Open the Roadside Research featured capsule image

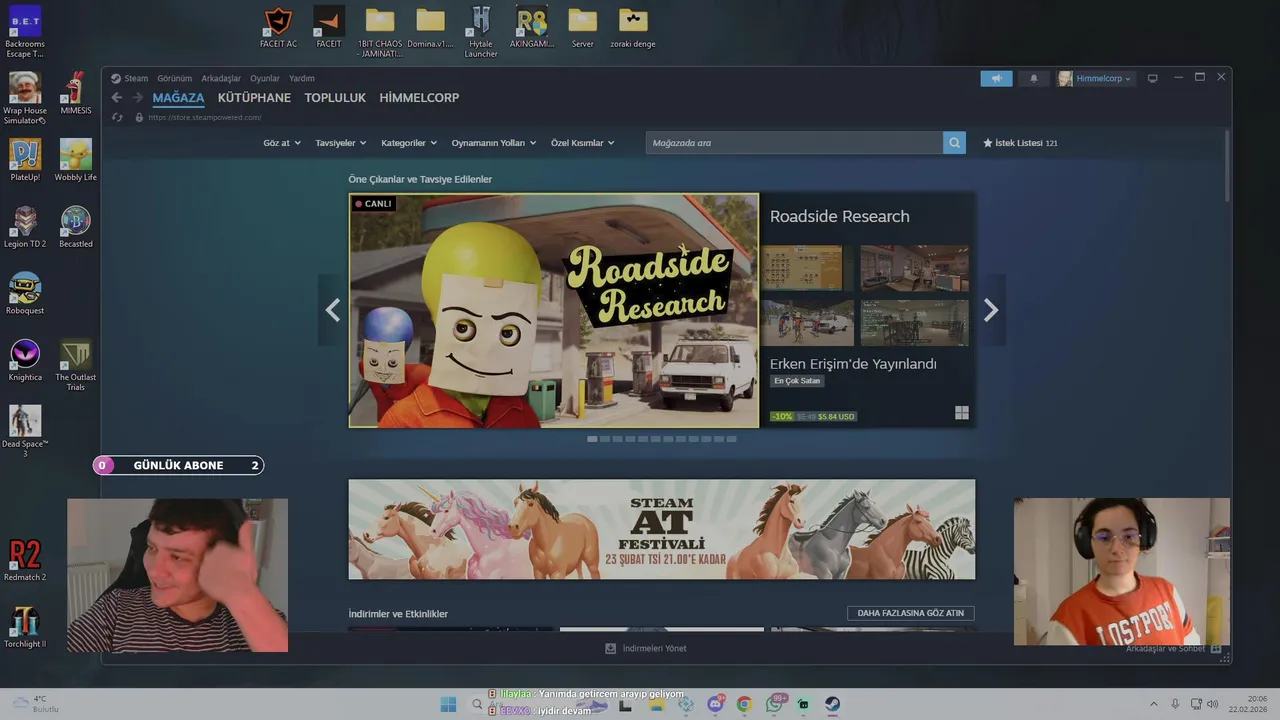(x=554, y=310)
